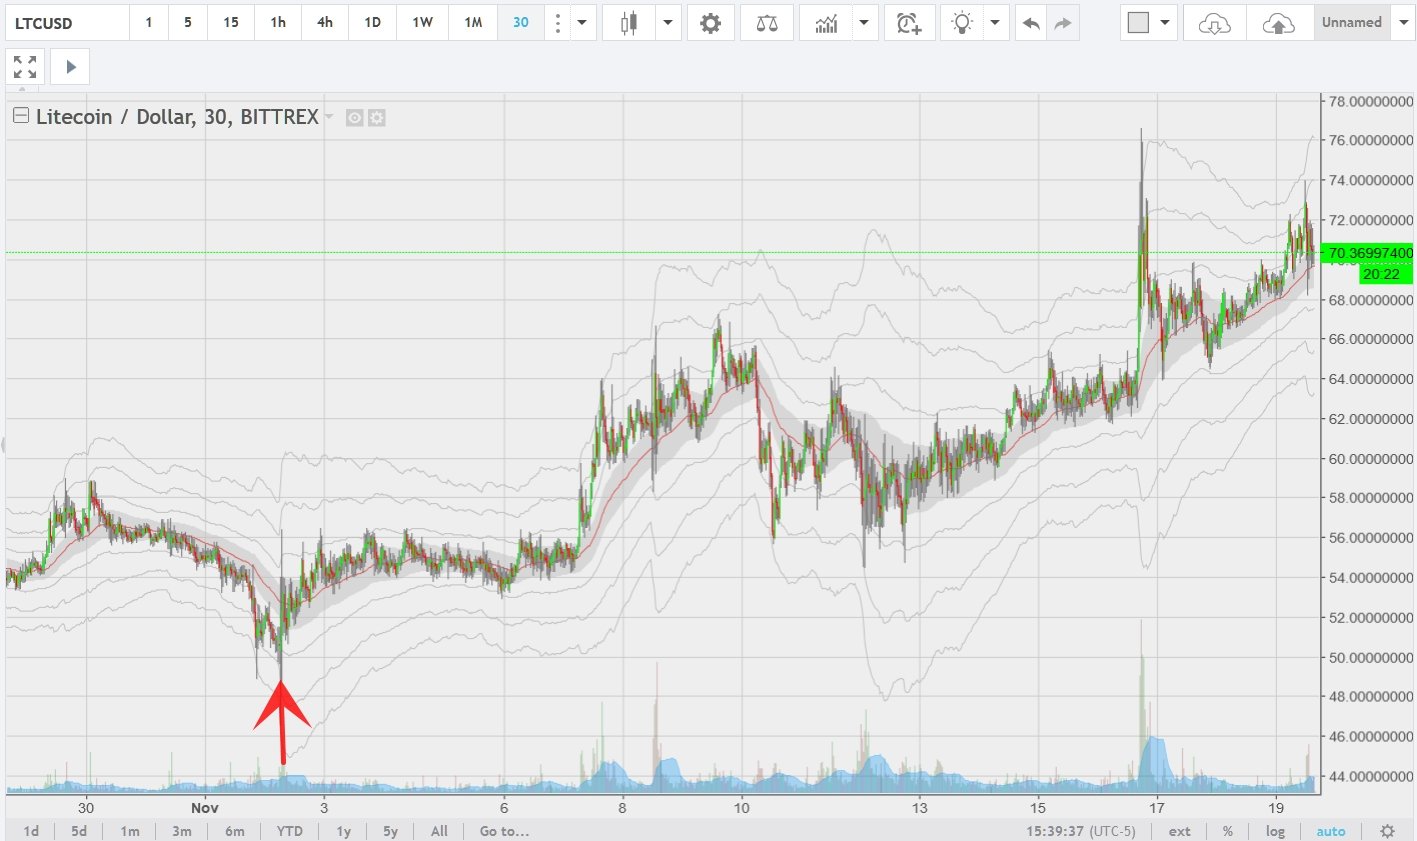This screenshot has width=1417, height=841.
Task: Toggle percentage scale % button
Action: pos(1228,831)
